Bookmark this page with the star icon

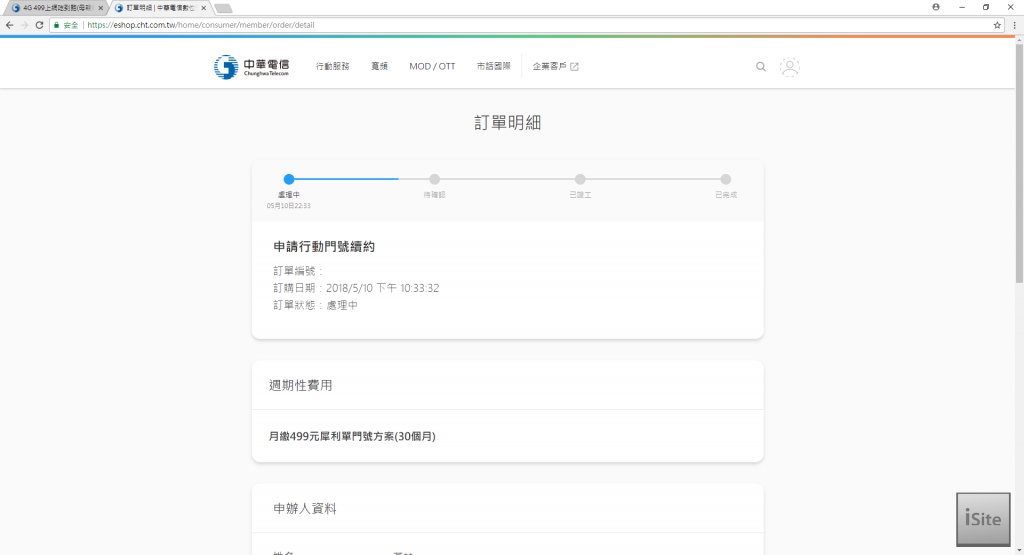(x=997, y=25)
